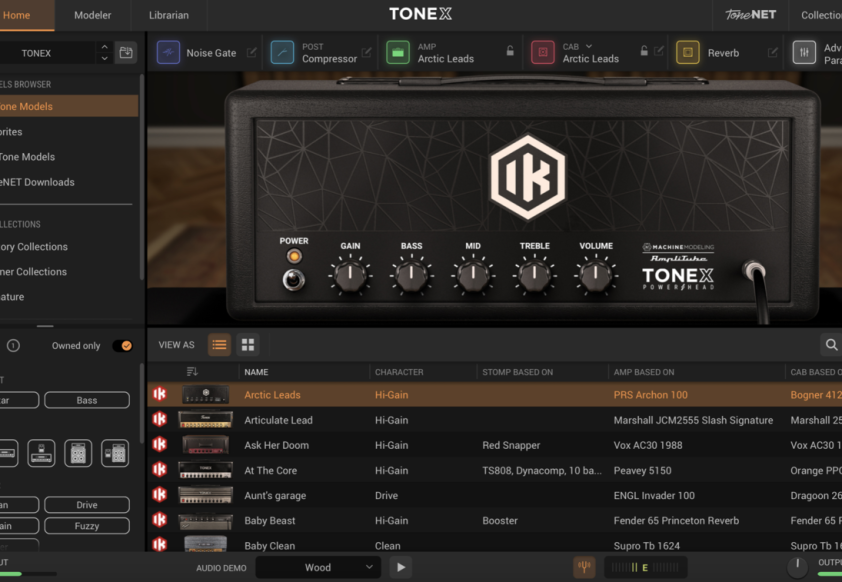
Task: Select the highlighted Tone Models entry
Action: [x=69, y=106]
